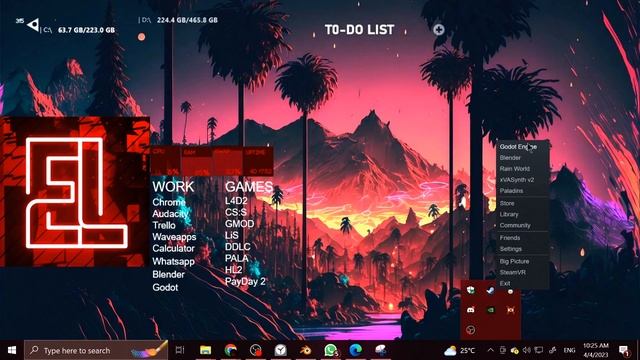Launch L4D2 from the GAMES list
640x360 pixels.
click(x=236, y=201)
